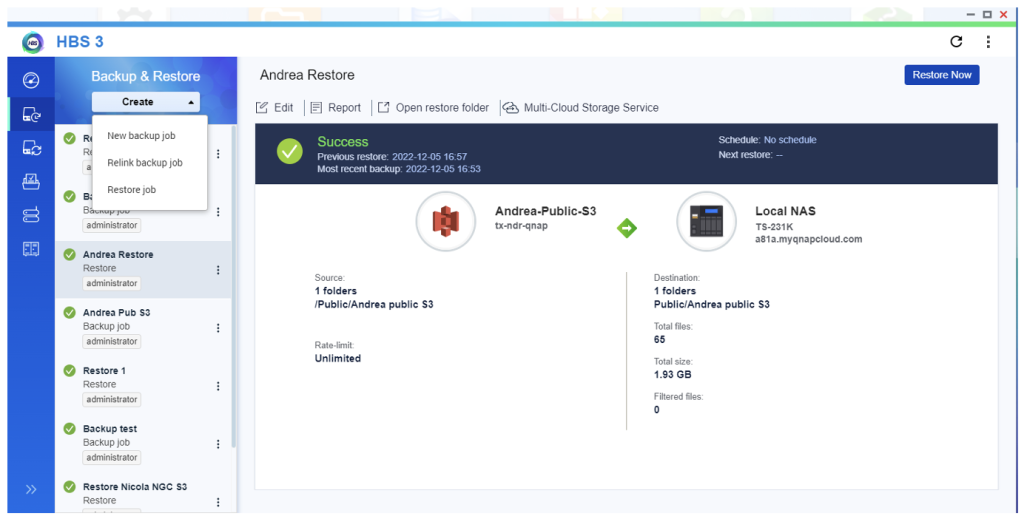
Task: Open the top-right three-dot more menu
Action: [x=988, y=42]
